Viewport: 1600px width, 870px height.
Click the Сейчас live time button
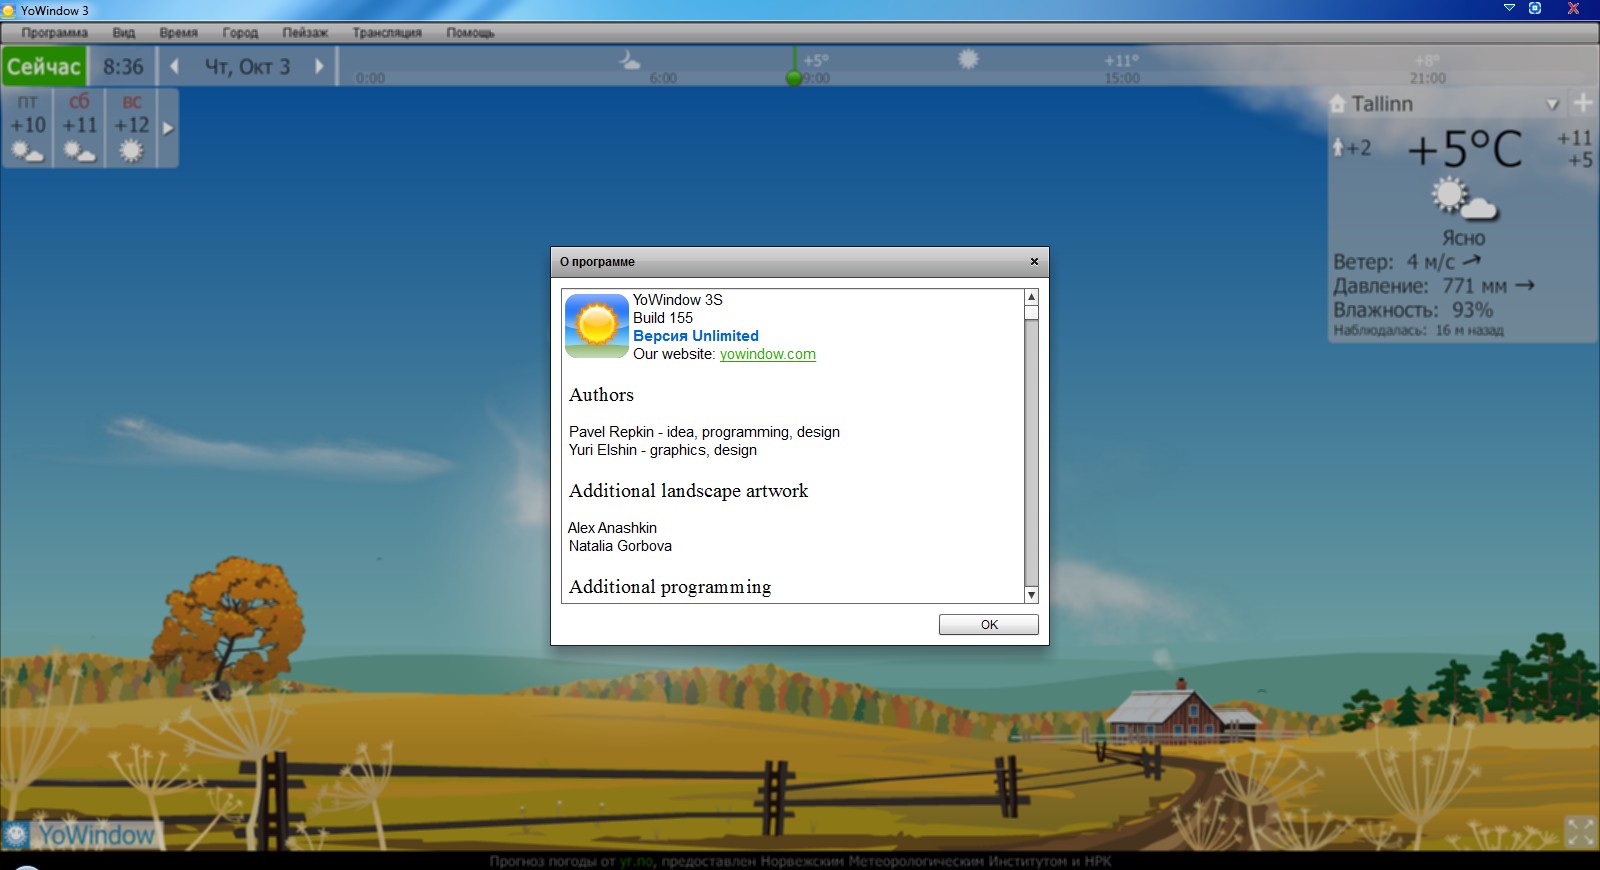click(44, 67)
